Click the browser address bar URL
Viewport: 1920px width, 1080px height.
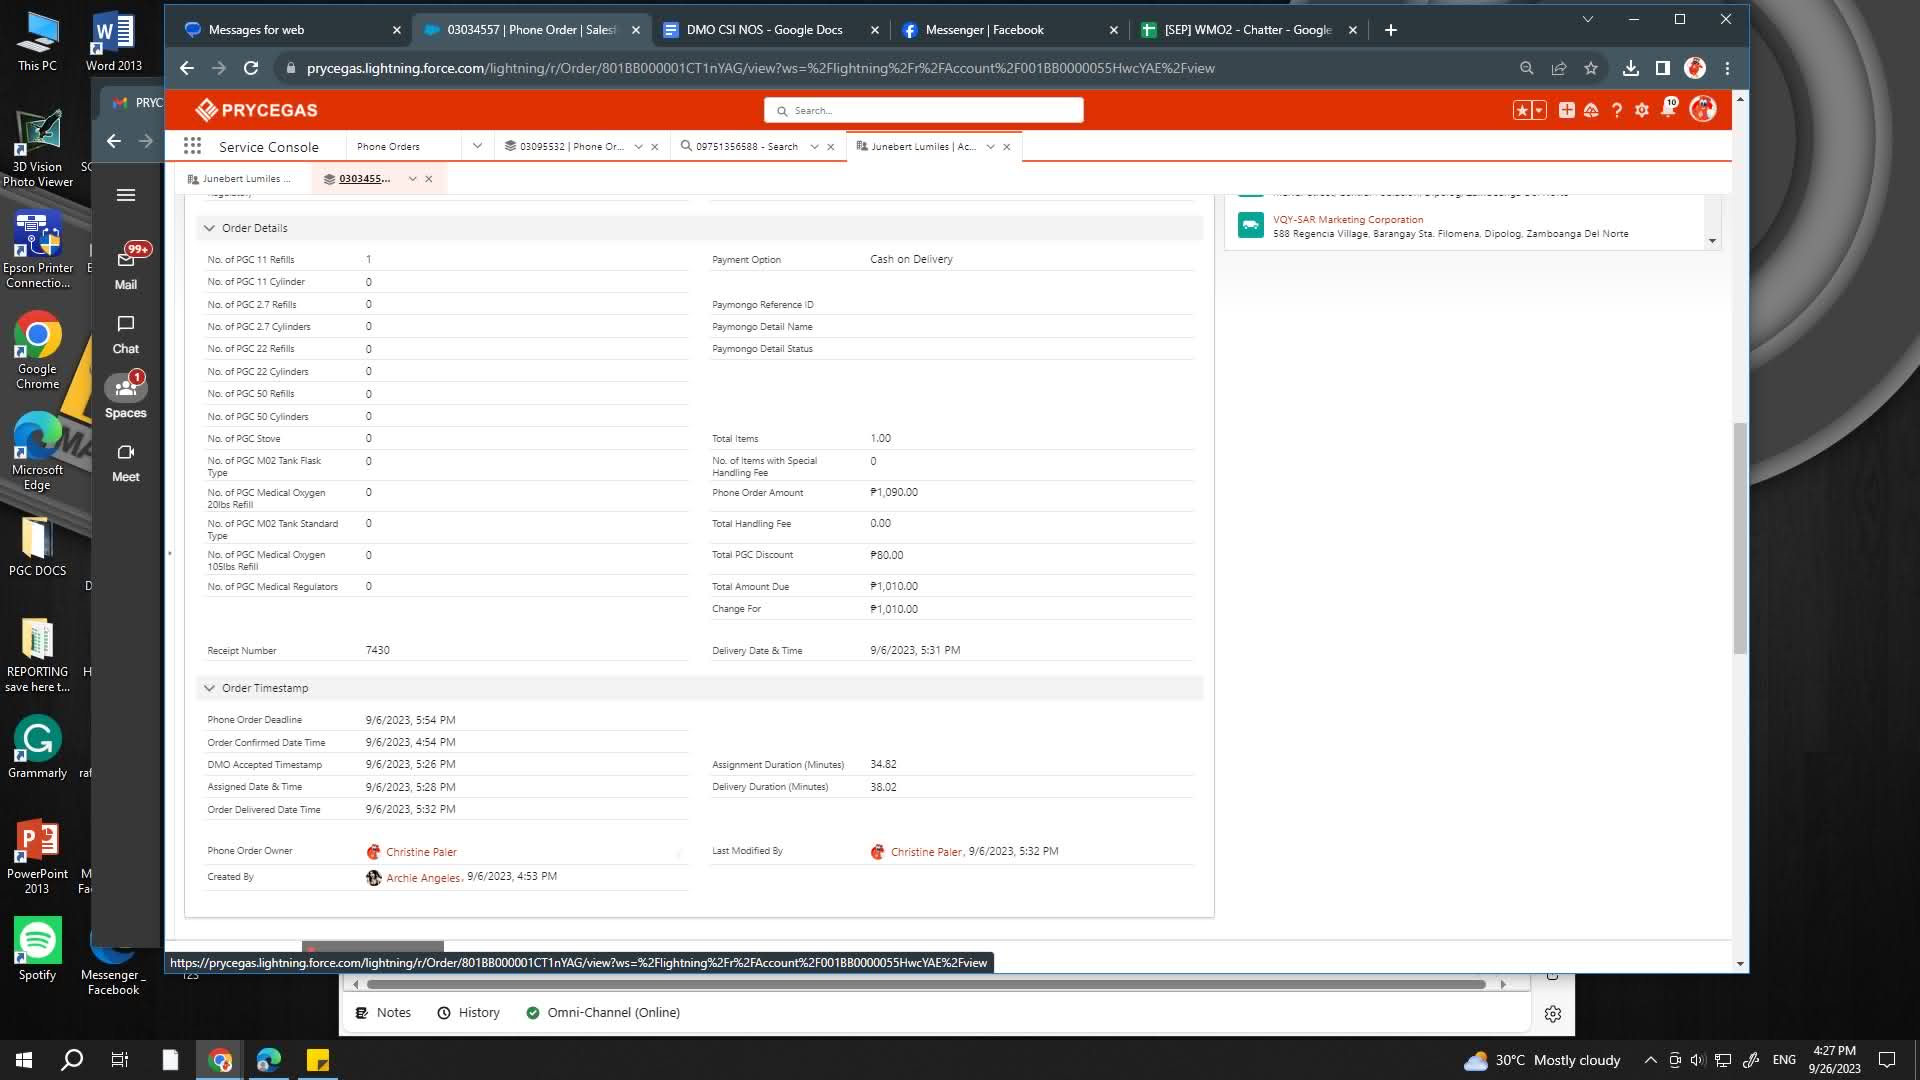pyautogui.click(x=760, y=68)
